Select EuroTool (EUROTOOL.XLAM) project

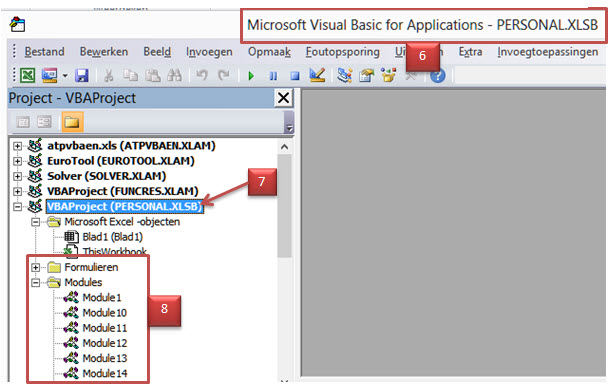121,161
